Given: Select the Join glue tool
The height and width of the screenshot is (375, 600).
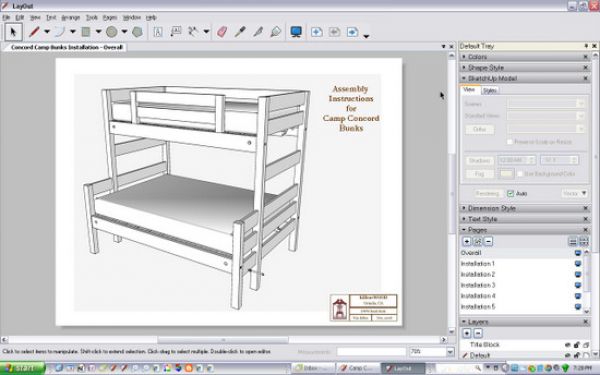Looking at the screenshot, I should tap(276, 32).
